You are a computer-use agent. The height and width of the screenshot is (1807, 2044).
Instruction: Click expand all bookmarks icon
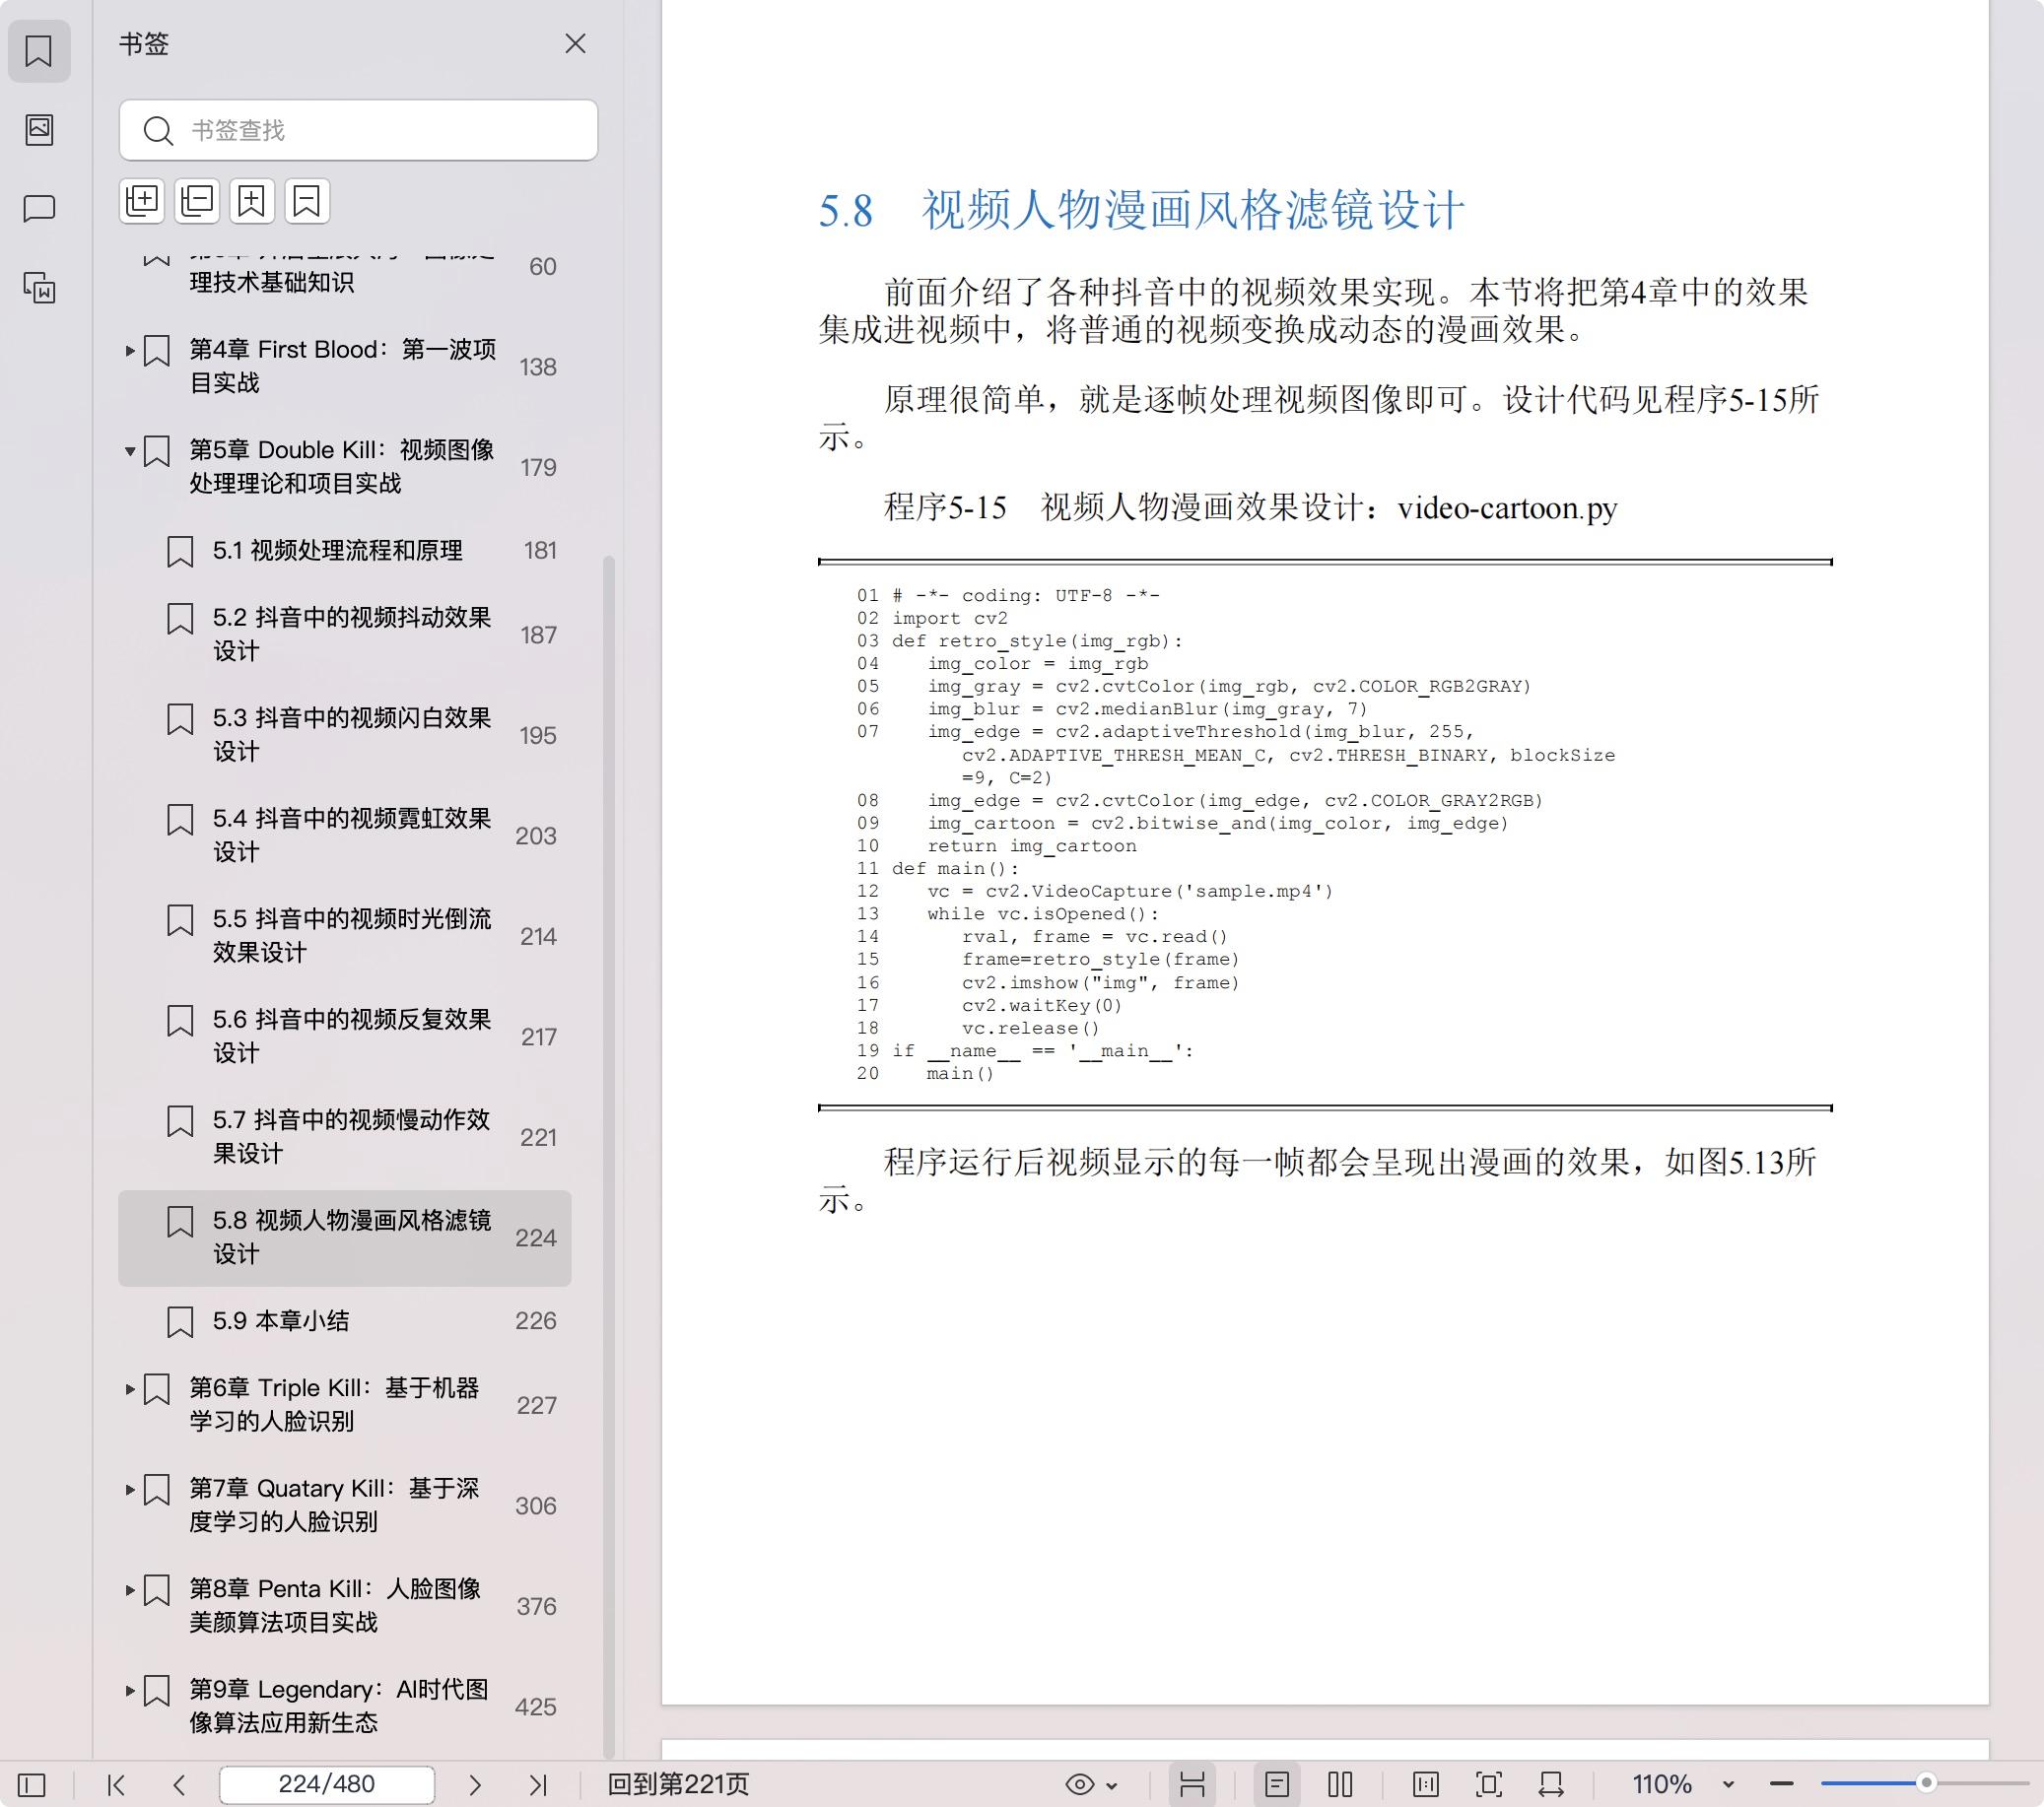coord(142,201)
